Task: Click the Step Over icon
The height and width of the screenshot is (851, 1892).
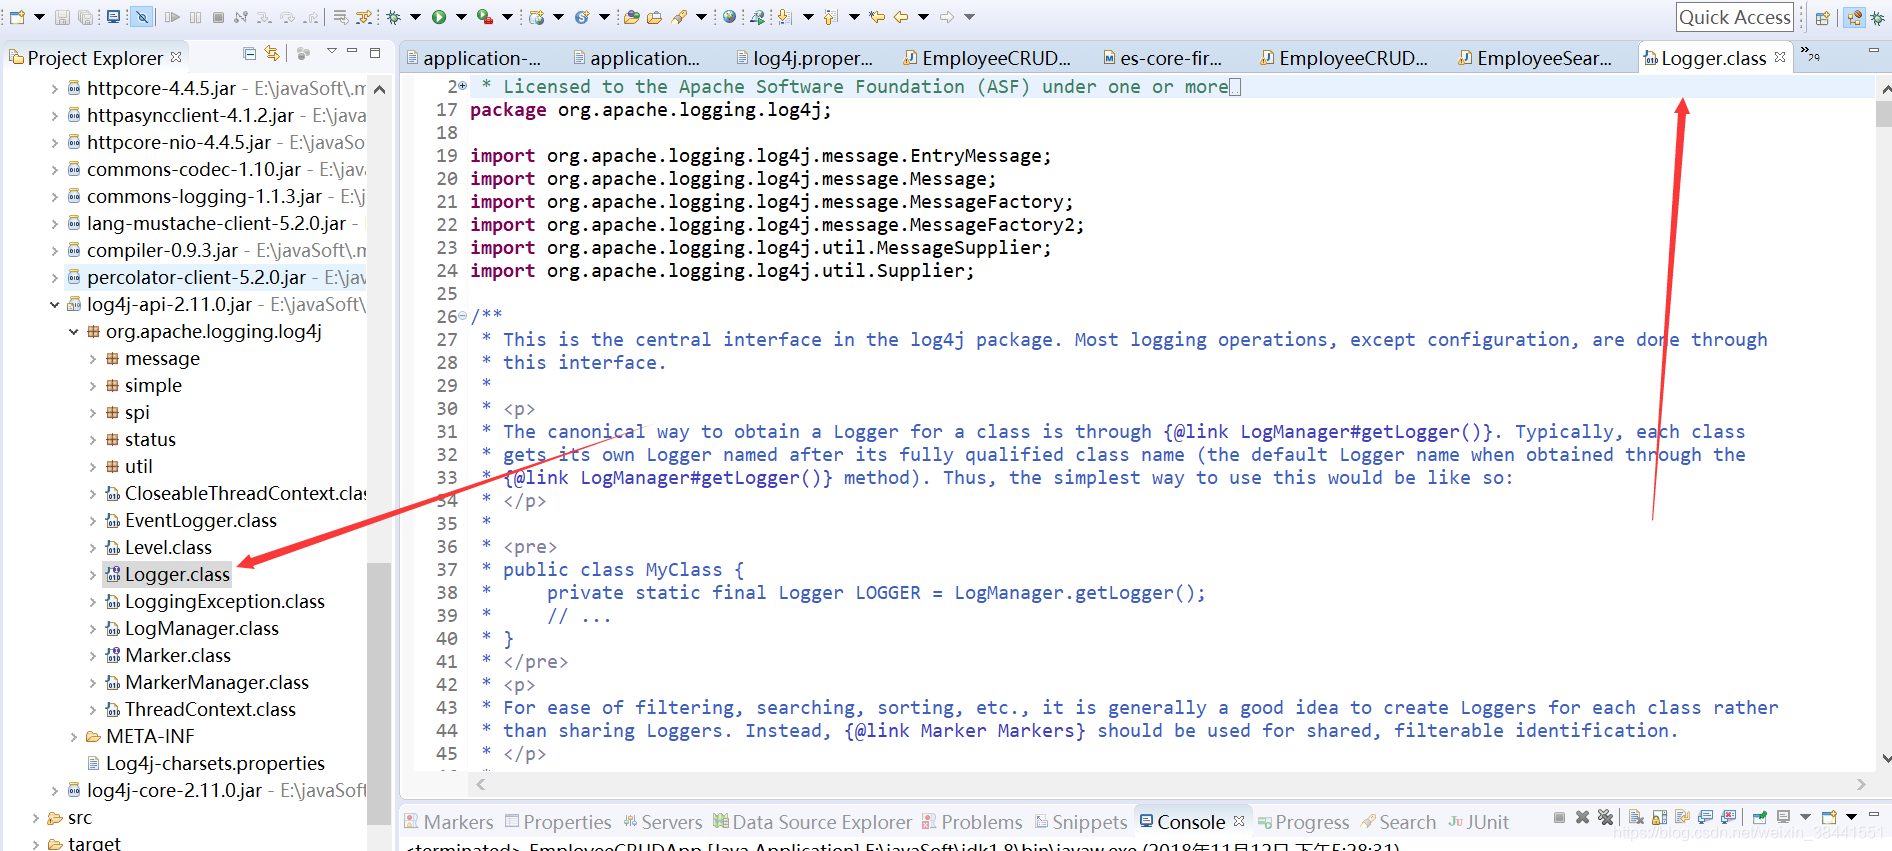Action: click(x=287, y=17)
